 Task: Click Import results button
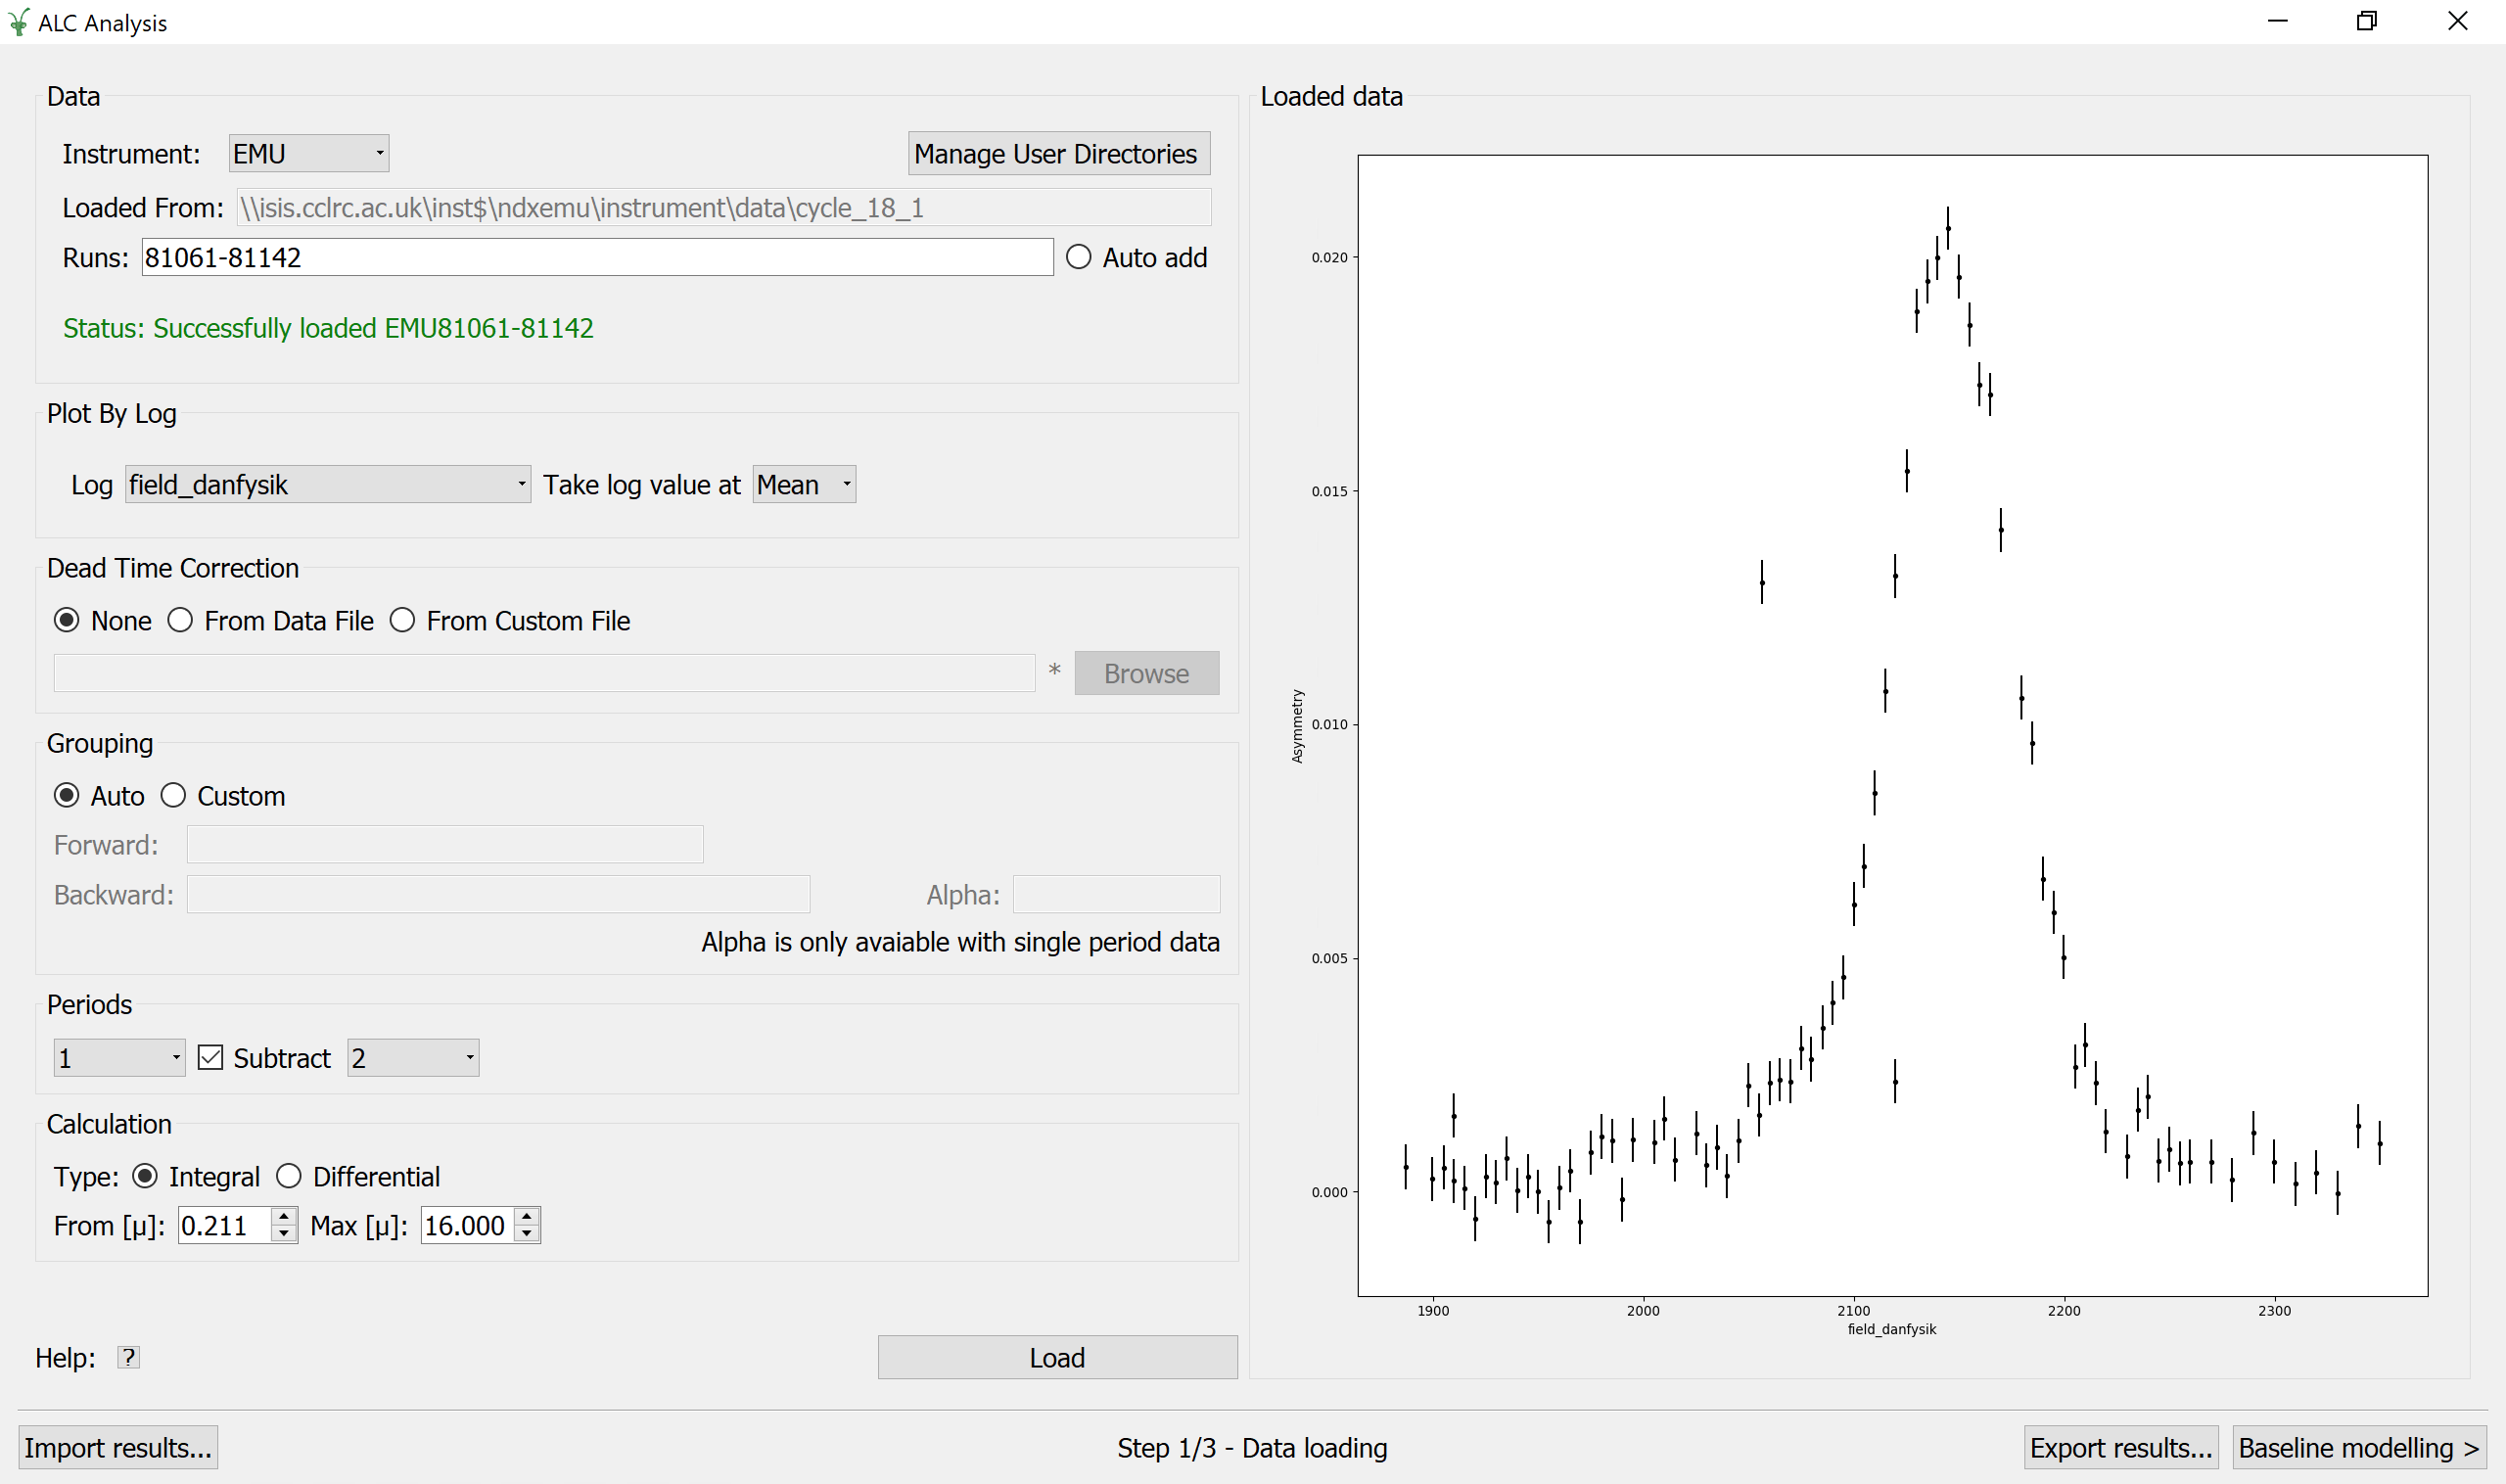(x=118, y=1447)
